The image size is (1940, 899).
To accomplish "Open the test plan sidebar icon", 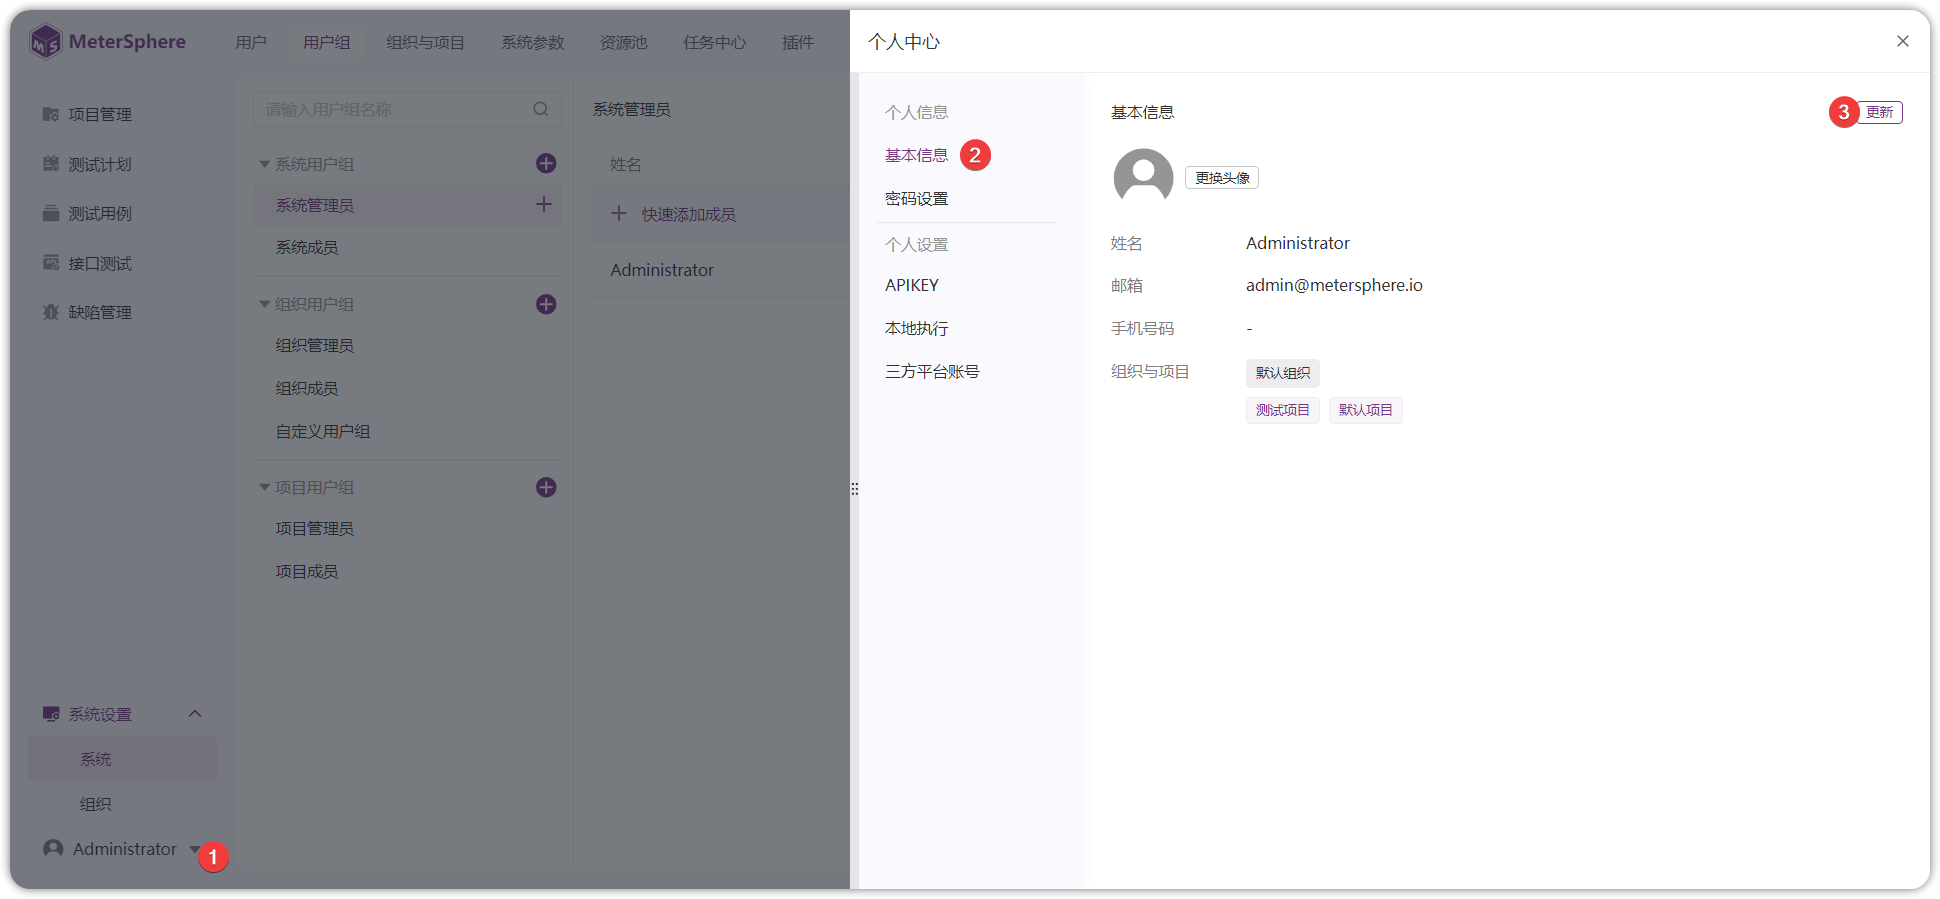I will [51, 163].
